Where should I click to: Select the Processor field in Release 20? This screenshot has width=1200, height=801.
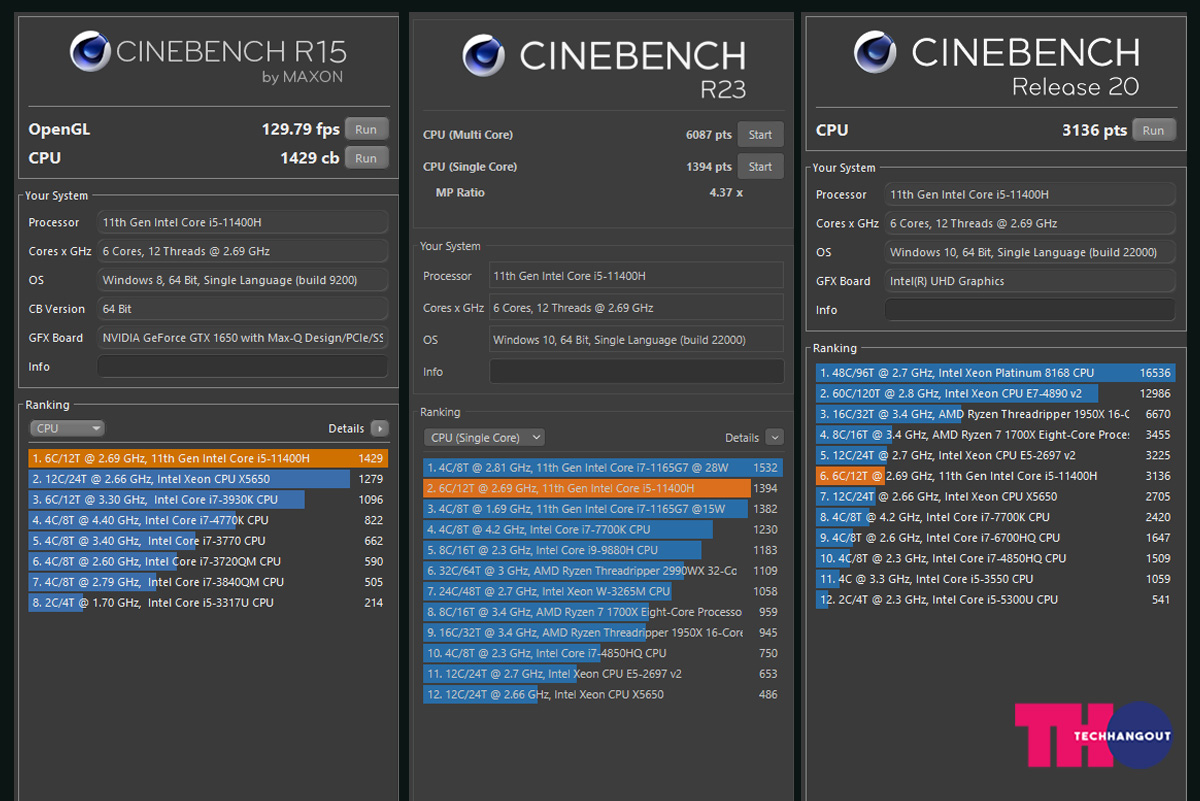[x=1030, y=195]
